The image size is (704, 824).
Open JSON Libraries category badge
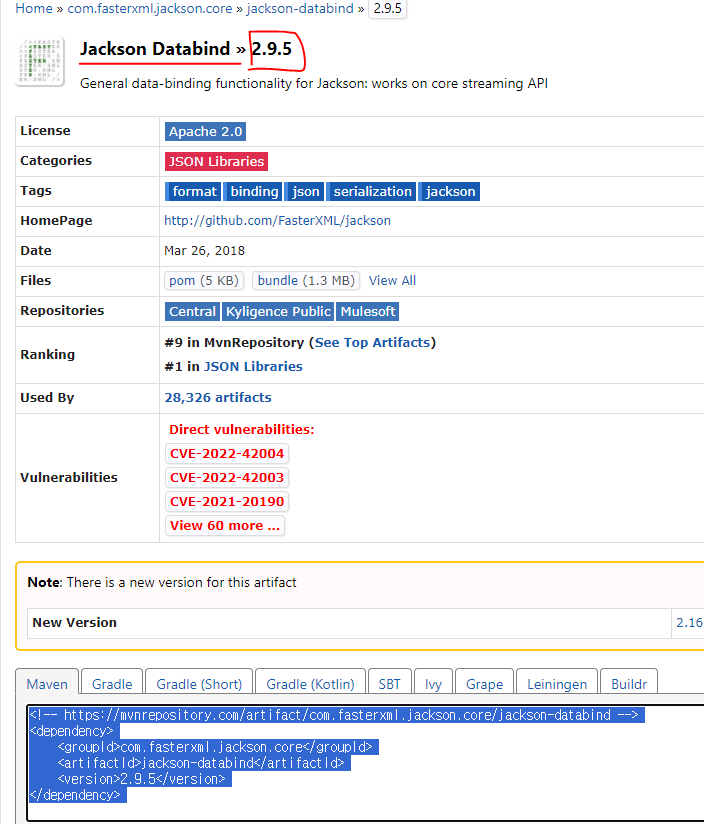coord(216,161)
